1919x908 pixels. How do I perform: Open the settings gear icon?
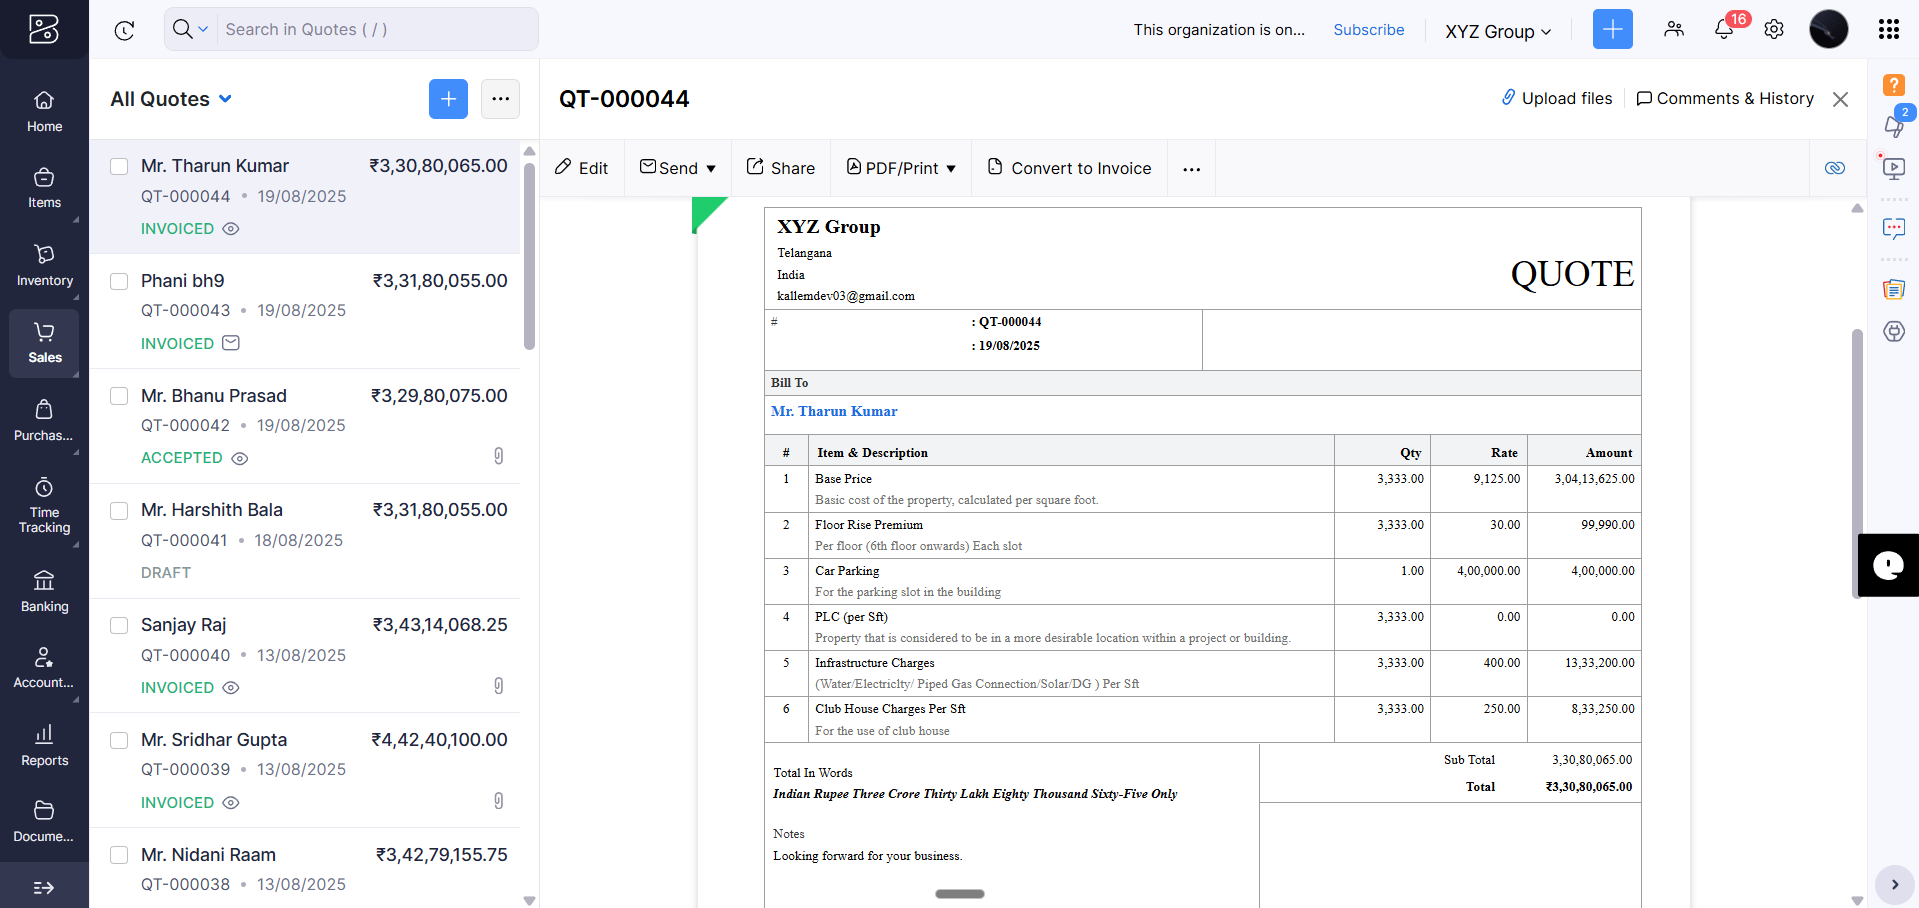(1774, 30)
